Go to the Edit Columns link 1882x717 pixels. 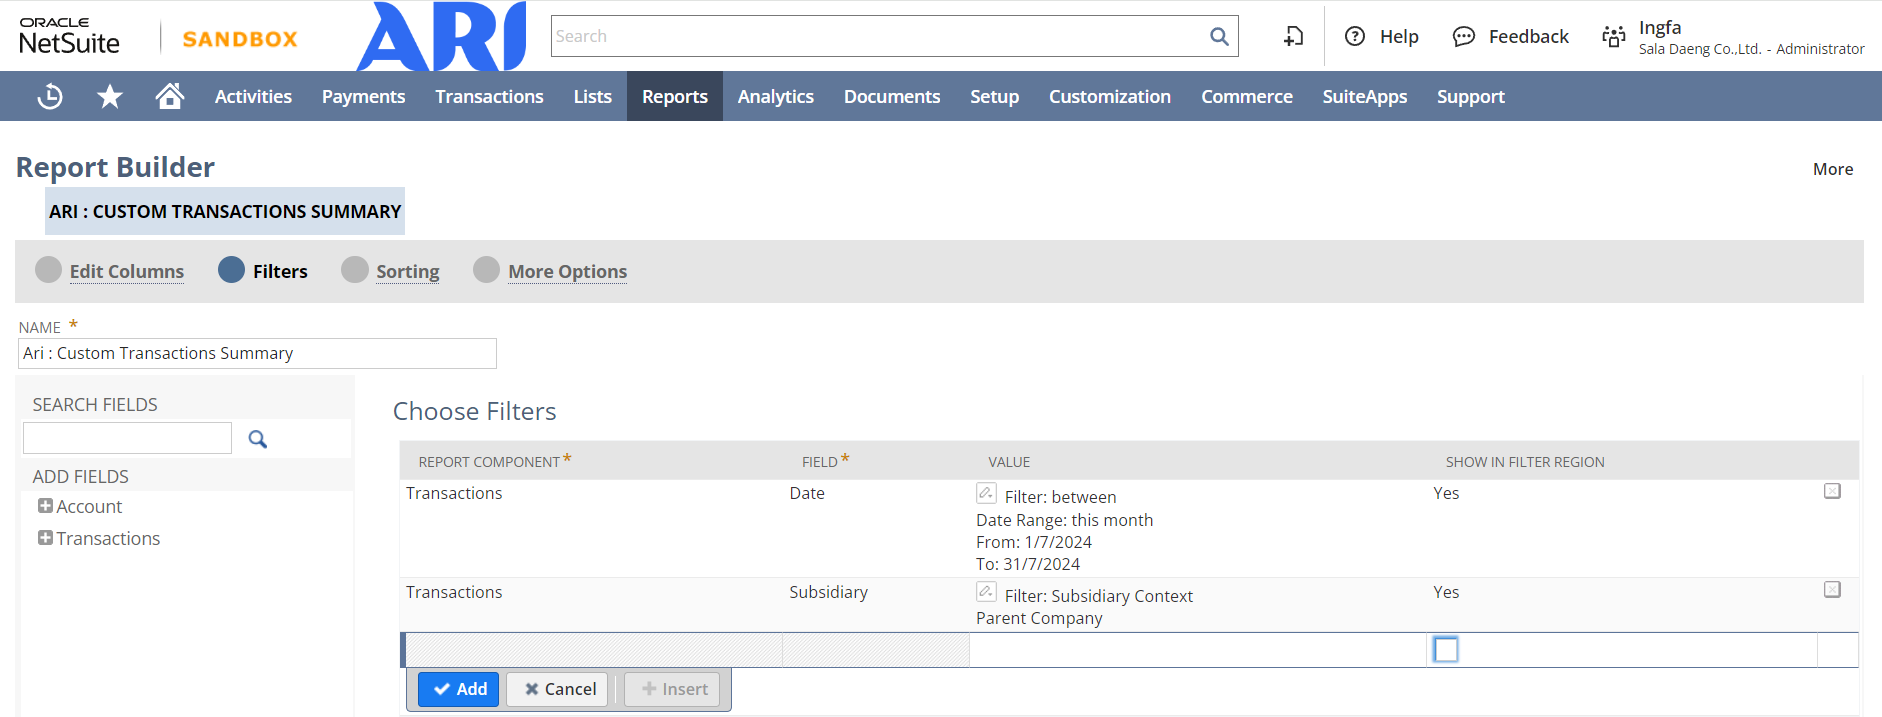pyautogui.click(x=127, y=271)
